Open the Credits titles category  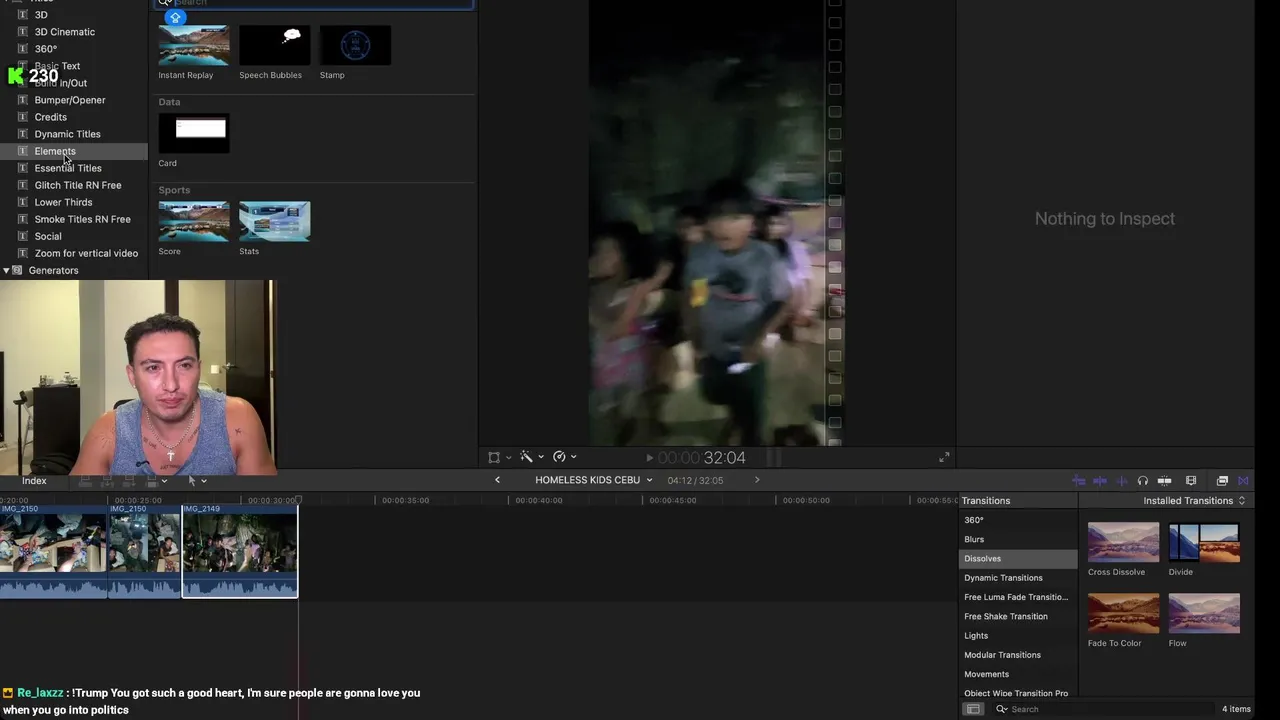point(50,117)
